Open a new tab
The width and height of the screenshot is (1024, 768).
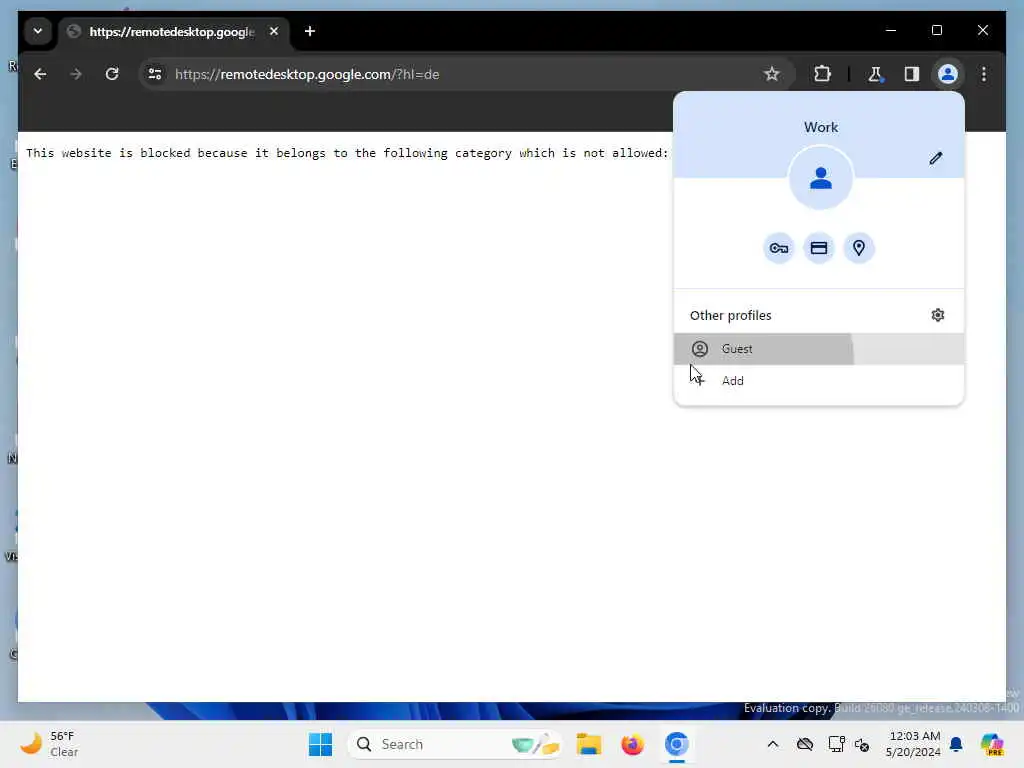[310, 31]
